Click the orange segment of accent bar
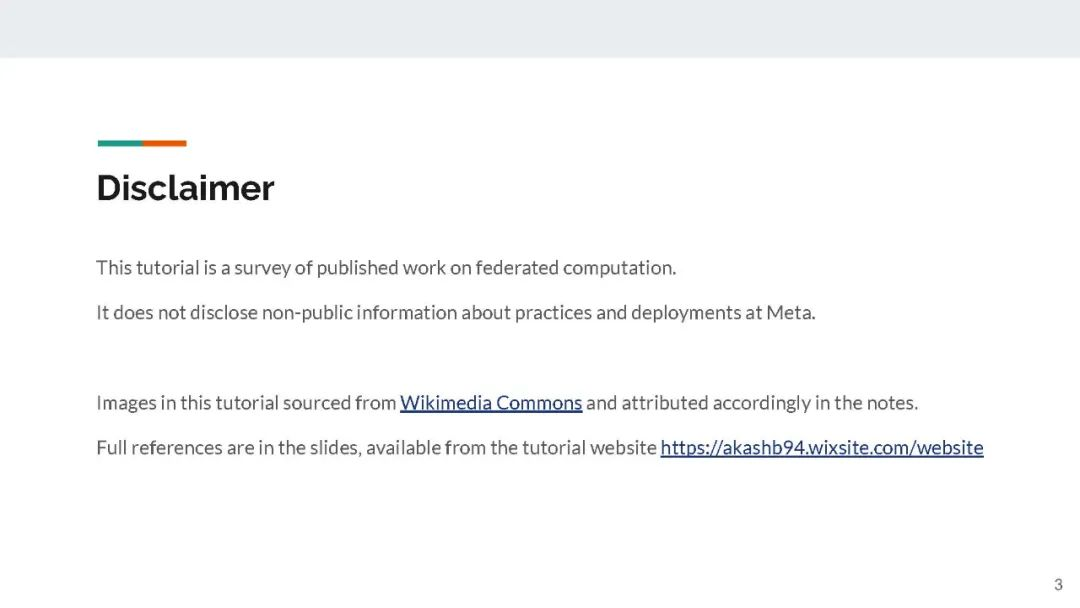Viewport: 1080px width, 608px height. 165,143
